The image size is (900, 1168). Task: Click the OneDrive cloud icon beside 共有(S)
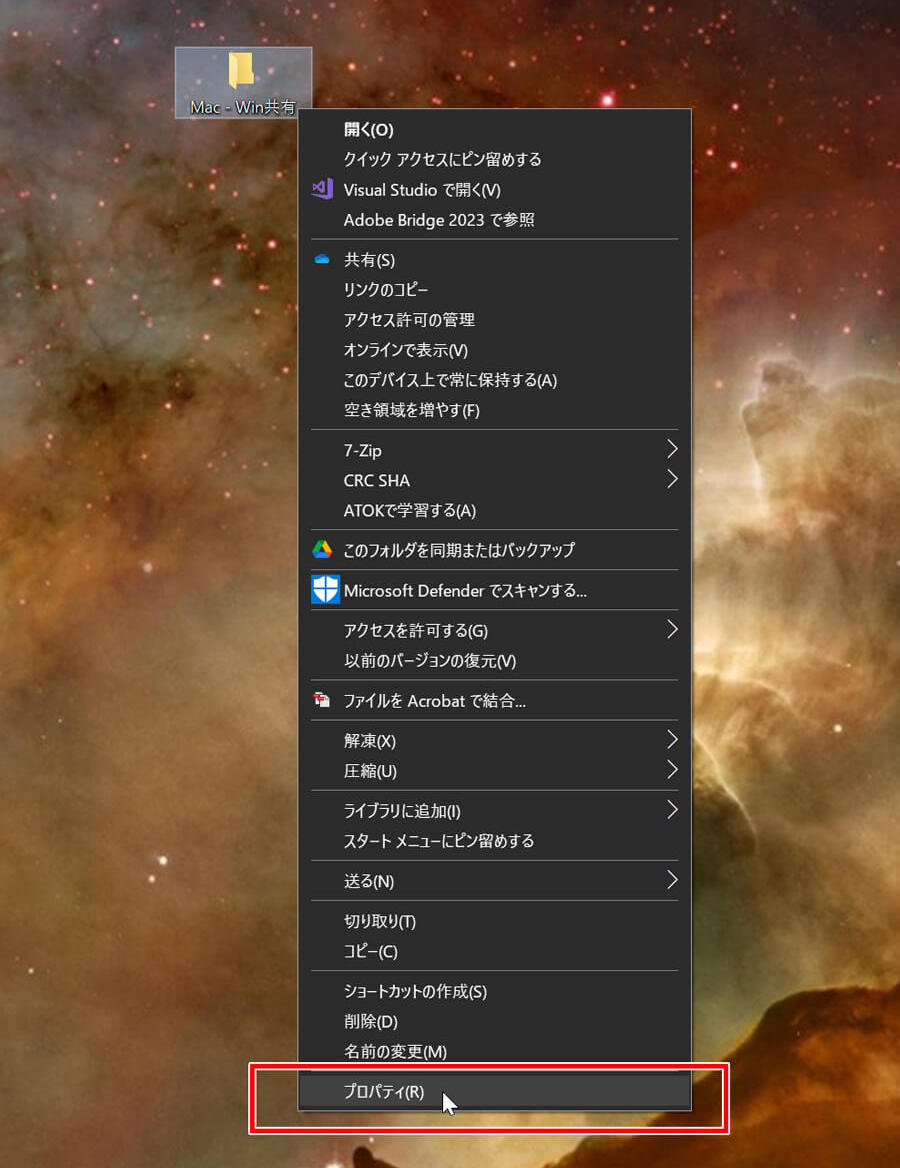[x=322, y=259]
